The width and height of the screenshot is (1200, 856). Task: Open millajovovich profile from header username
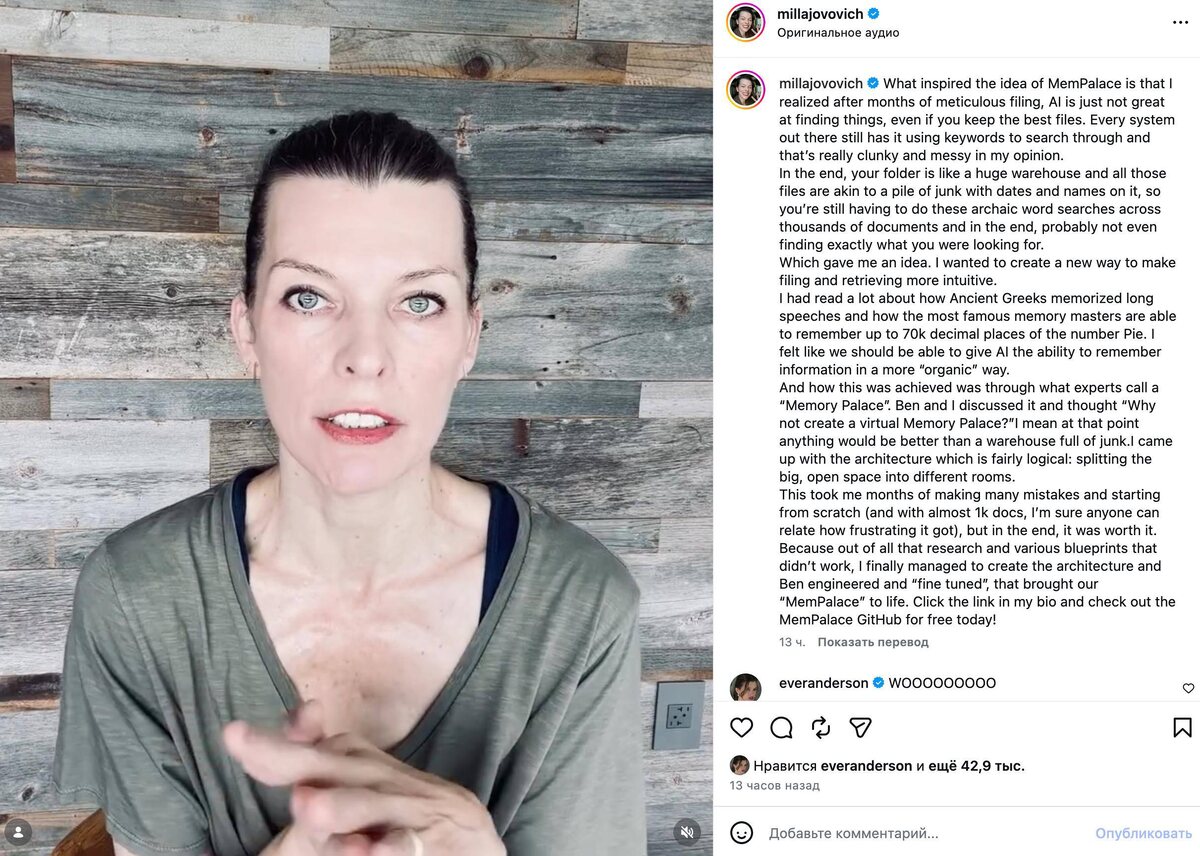pyautogui.click(x=820, y=13)
